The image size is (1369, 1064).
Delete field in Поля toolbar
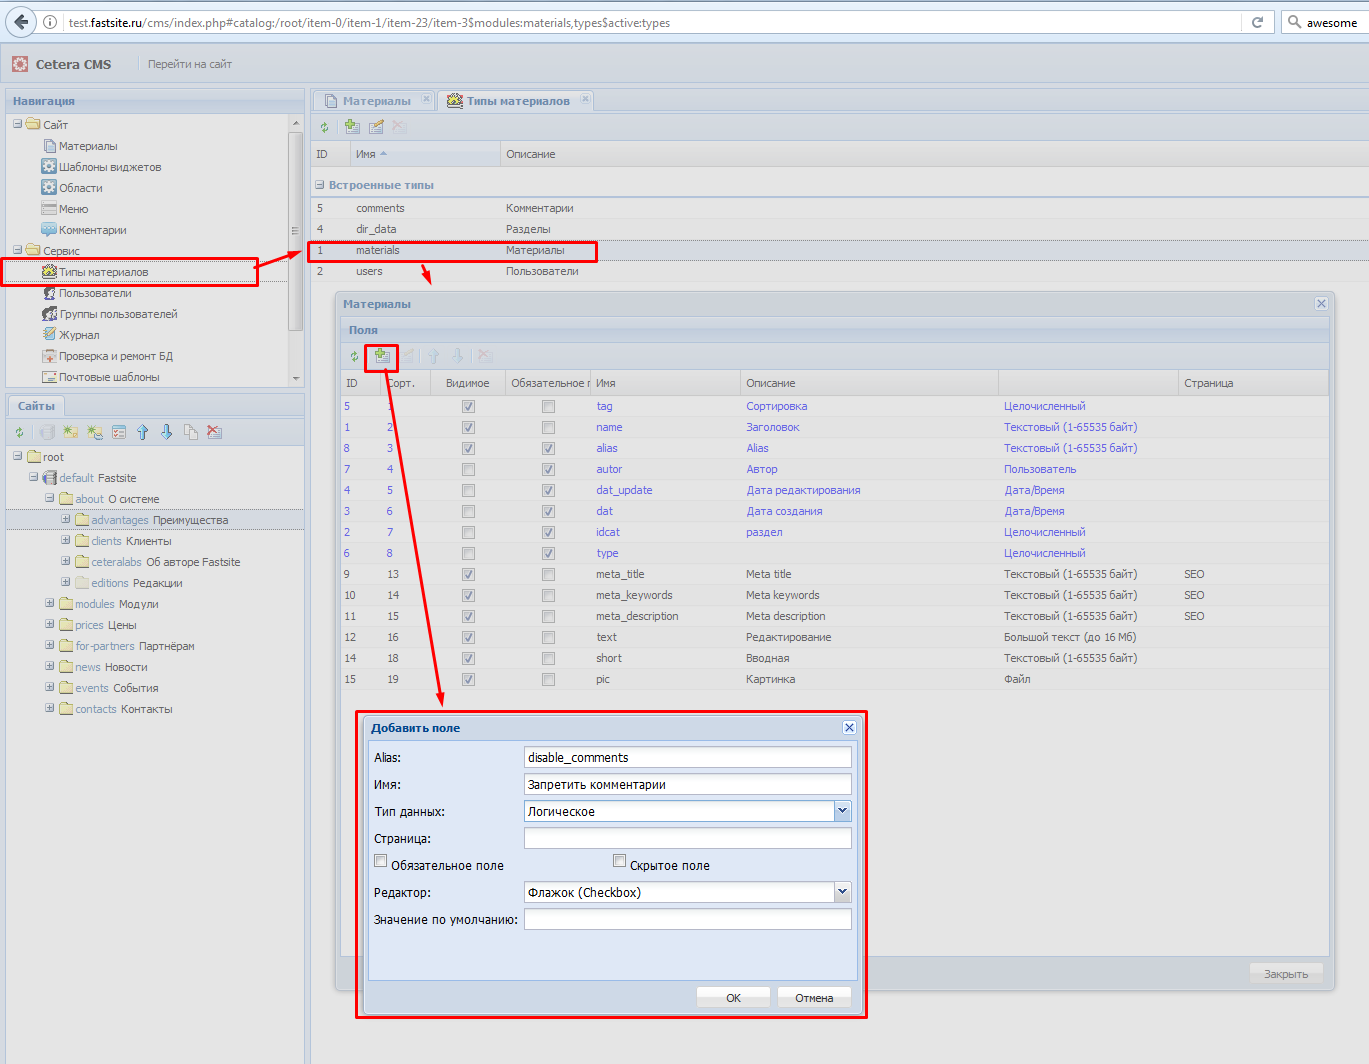pyautogui.click(x=485, y=356)
